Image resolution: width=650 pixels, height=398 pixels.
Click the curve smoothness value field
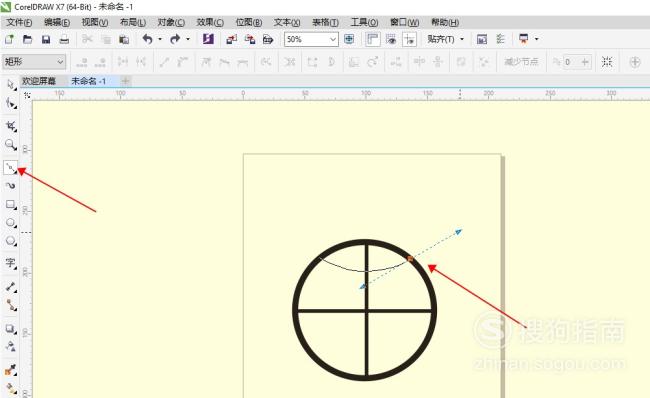point(571,62)
